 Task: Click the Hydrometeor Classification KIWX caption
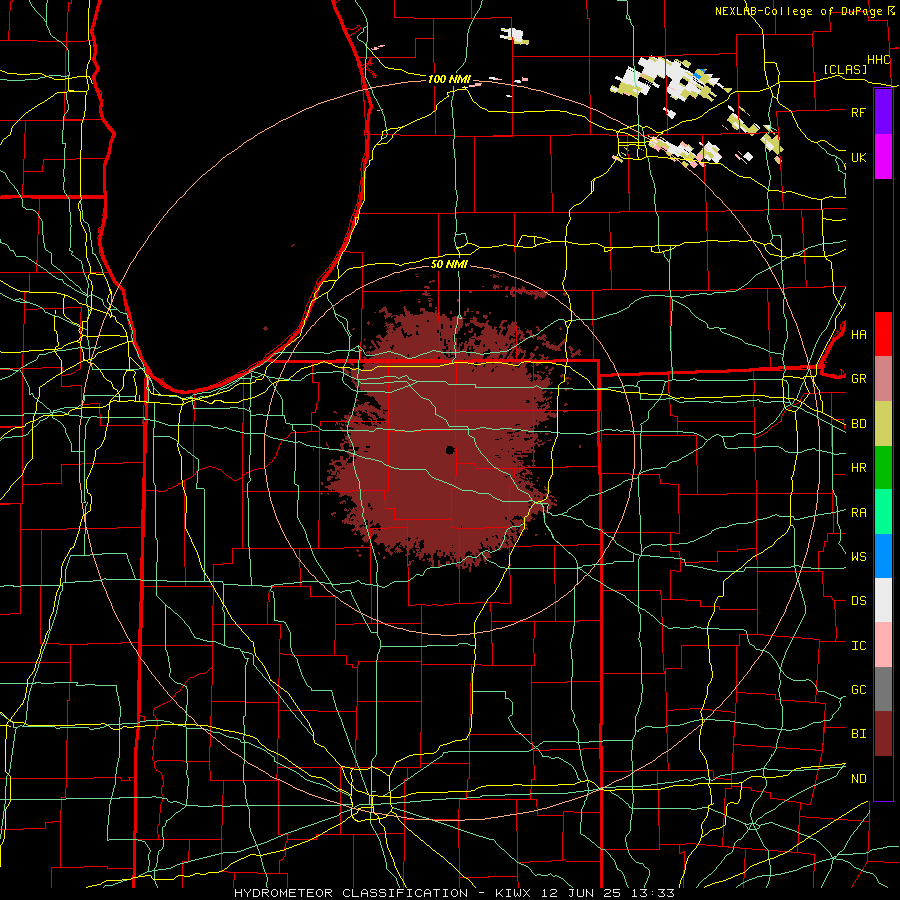[x=454, y=893]
